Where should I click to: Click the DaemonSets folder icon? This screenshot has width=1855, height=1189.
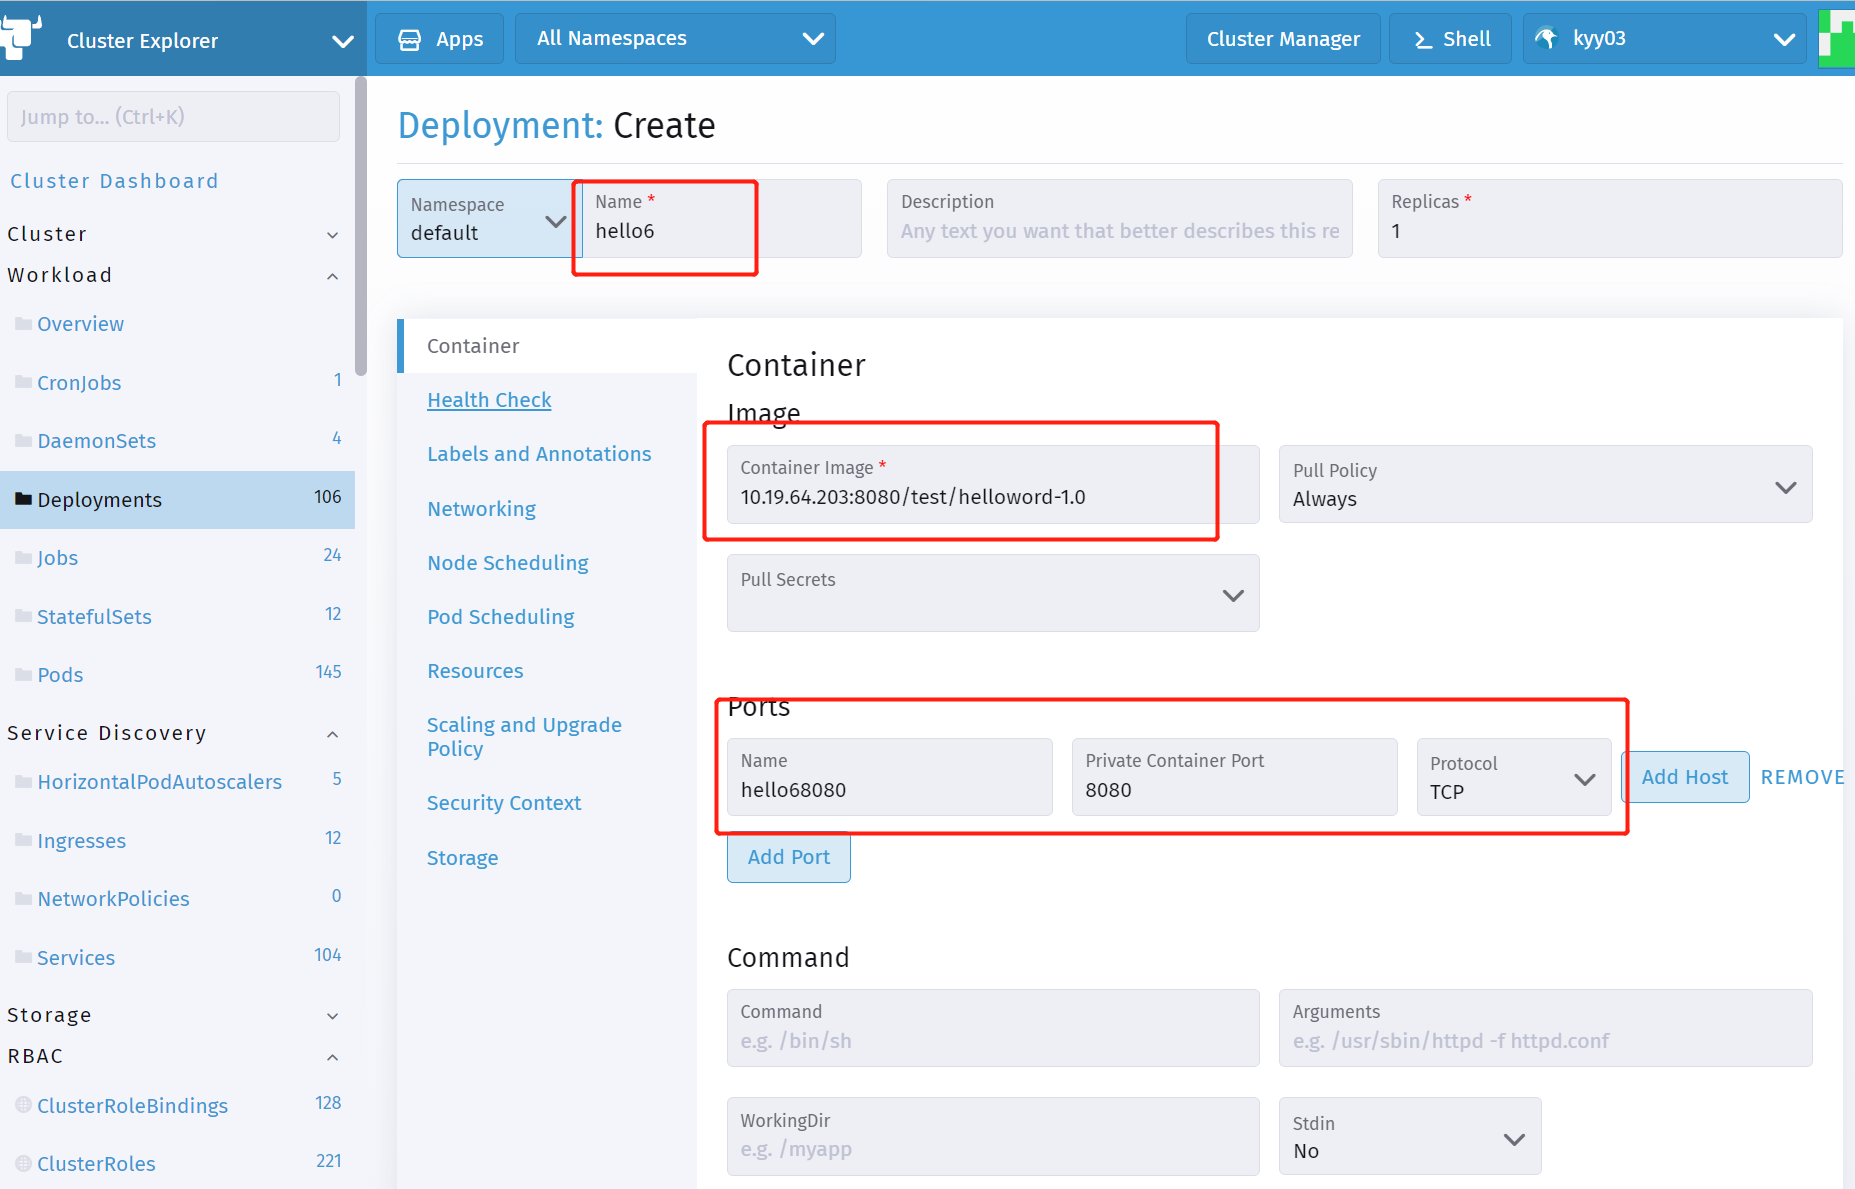(24, 440)
